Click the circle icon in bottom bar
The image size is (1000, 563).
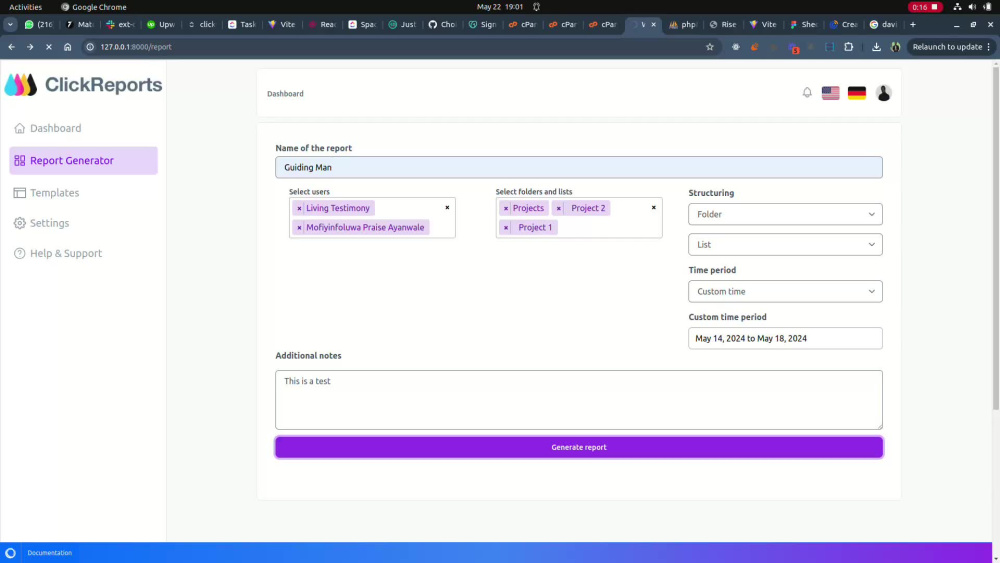pos(10,553)
